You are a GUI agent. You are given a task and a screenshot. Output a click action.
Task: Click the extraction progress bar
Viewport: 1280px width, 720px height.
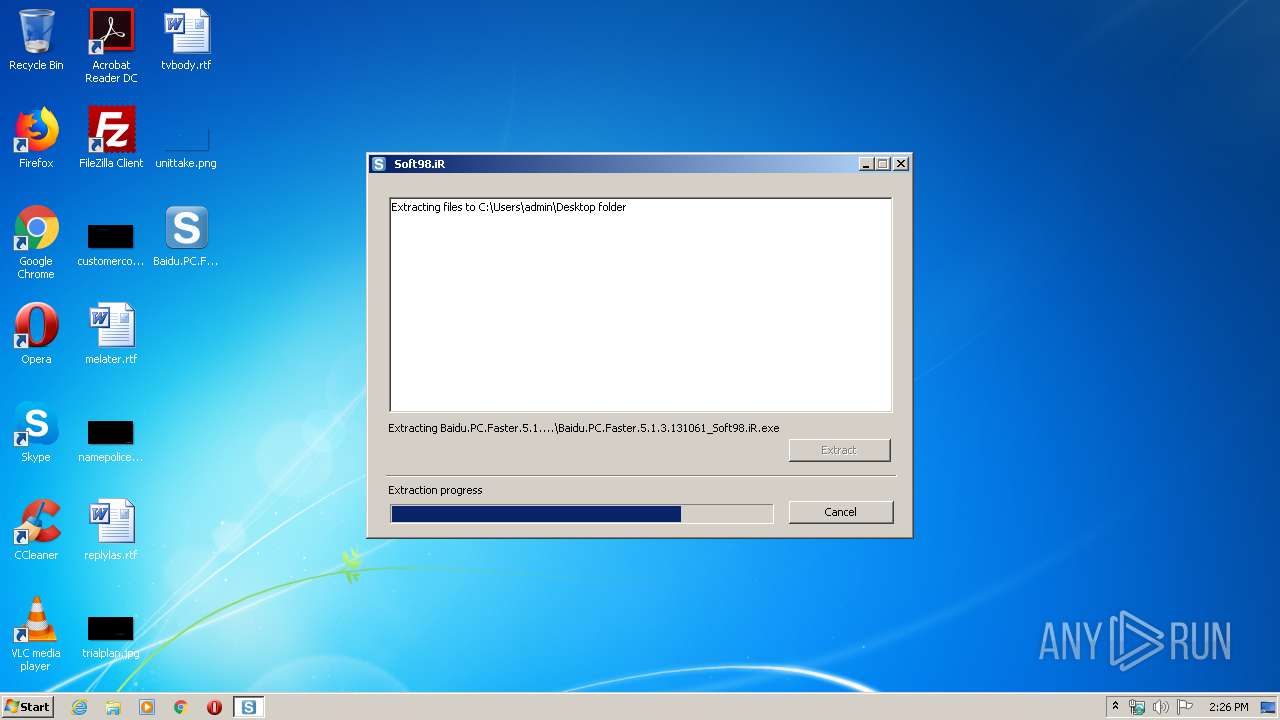coord(581,514)
